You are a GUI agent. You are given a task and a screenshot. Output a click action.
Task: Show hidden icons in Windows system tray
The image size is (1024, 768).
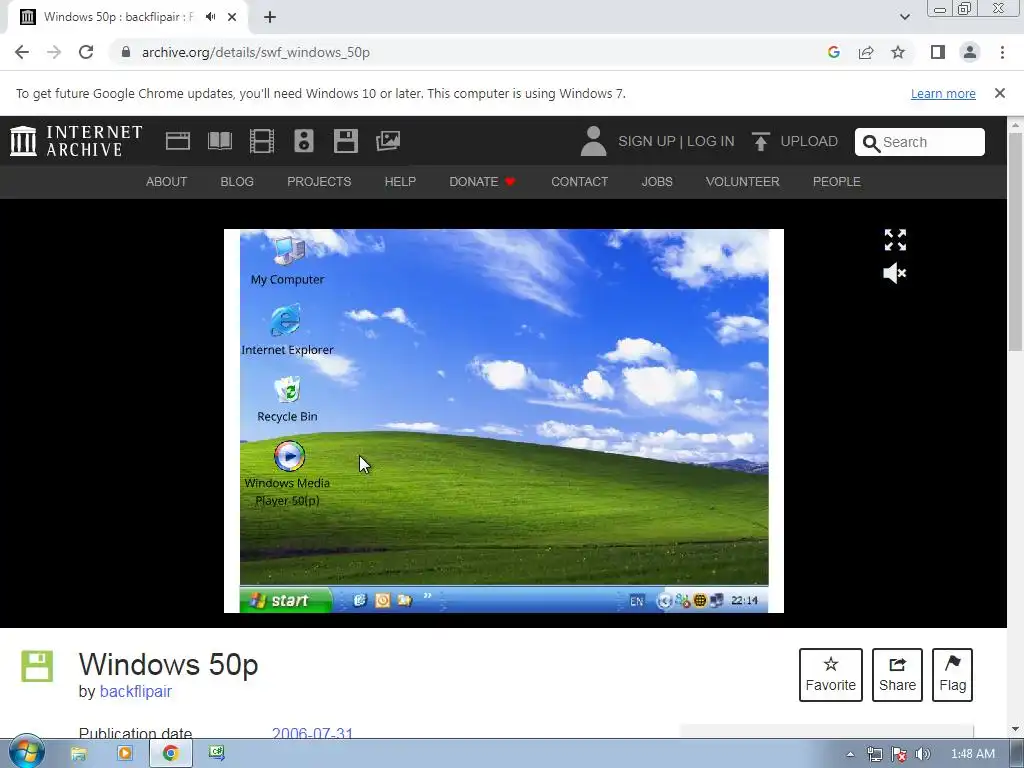coord(850,754)
